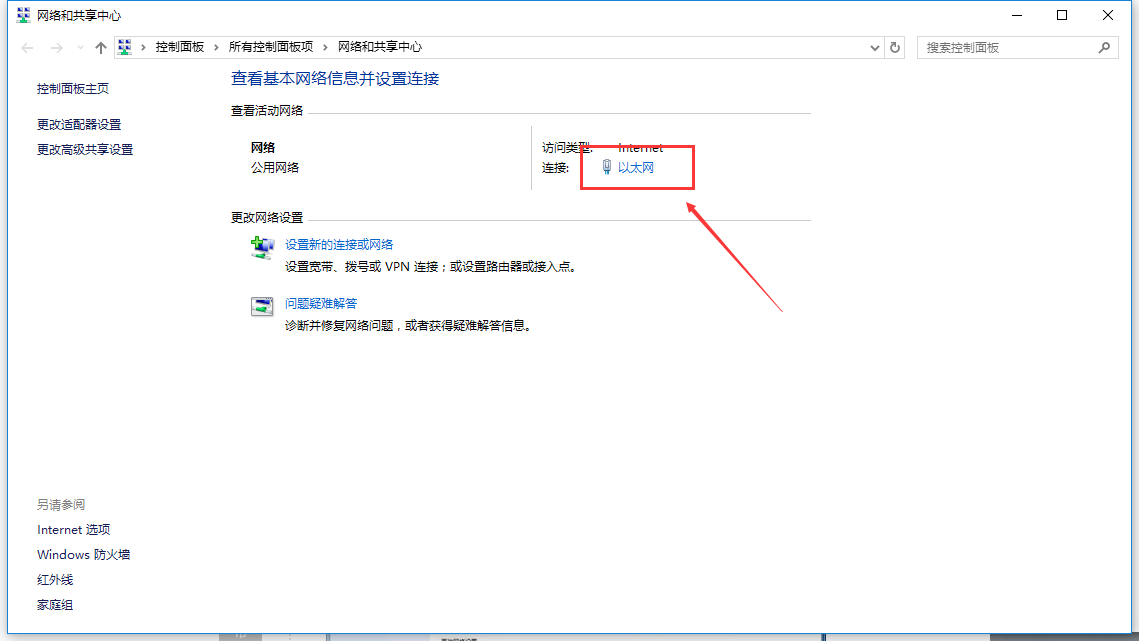Click the refresh icon in address bar
1139x641 pixels.
coord(895,47)
